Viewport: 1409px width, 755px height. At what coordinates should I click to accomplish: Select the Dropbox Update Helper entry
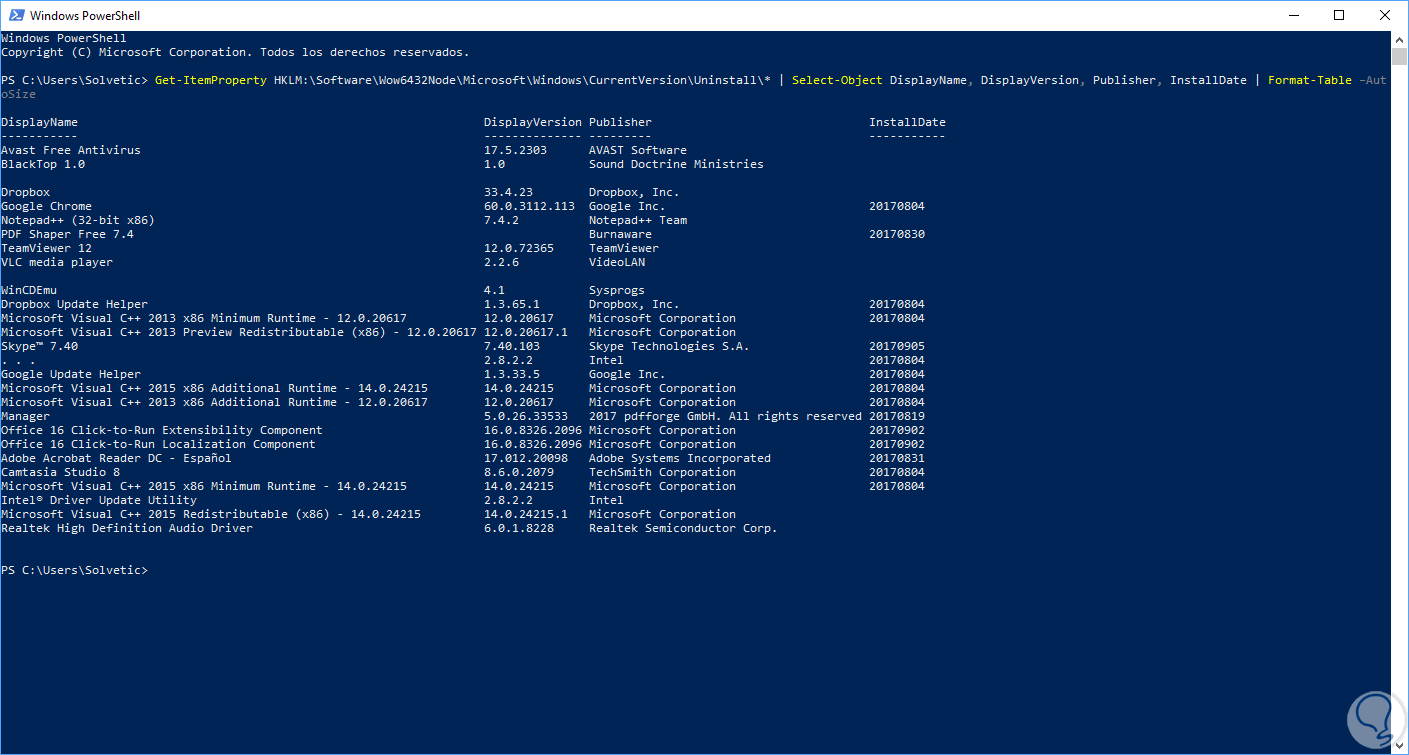coord(74,304)
